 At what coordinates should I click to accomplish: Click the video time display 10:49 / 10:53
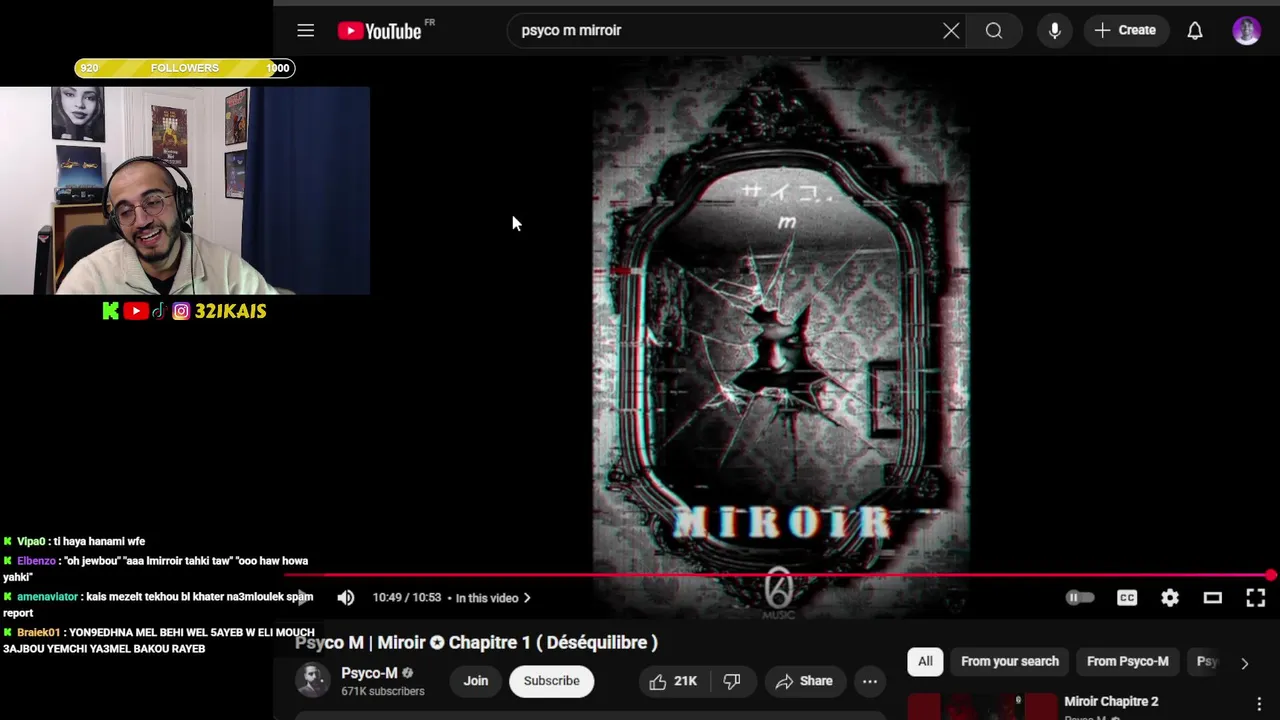[x=406, y=598]
